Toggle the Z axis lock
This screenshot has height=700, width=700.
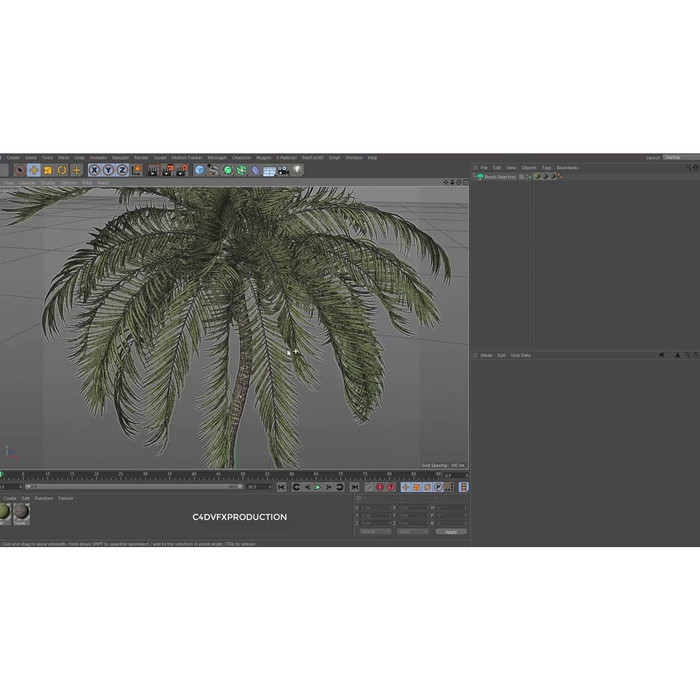(122, 170)
